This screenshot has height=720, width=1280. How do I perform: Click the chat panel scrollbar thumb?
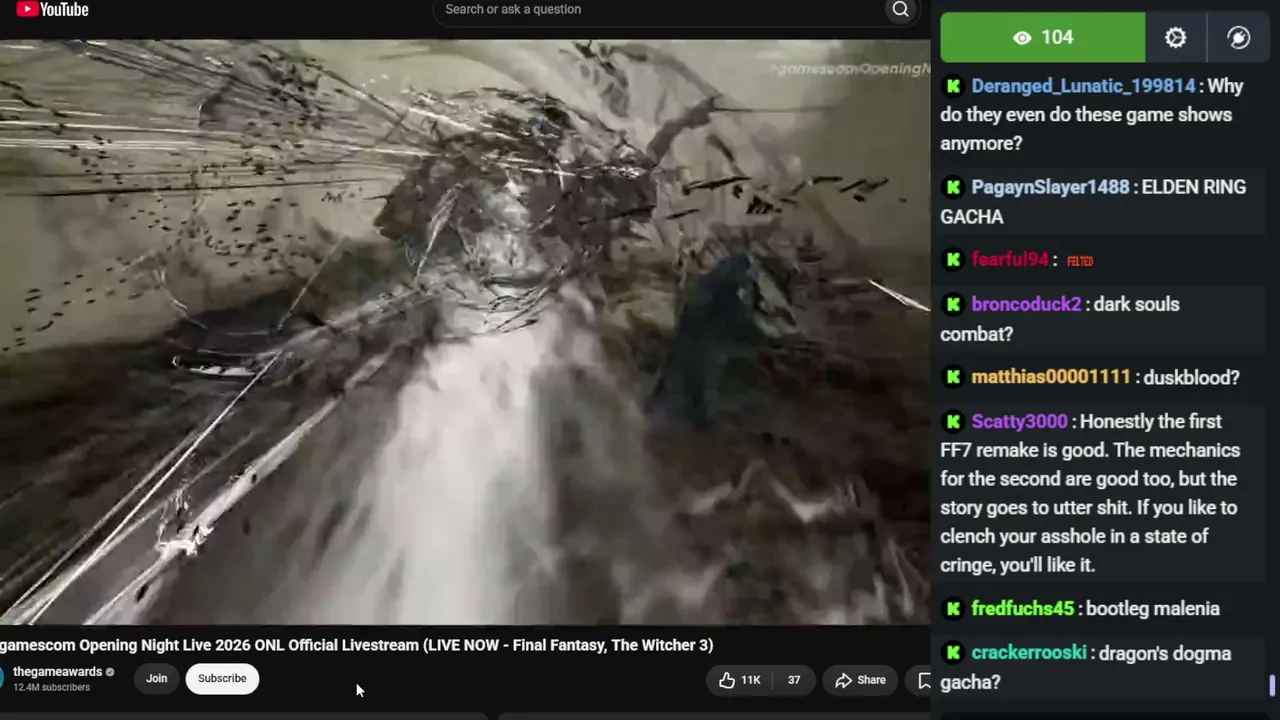(x=1272, y=686)
